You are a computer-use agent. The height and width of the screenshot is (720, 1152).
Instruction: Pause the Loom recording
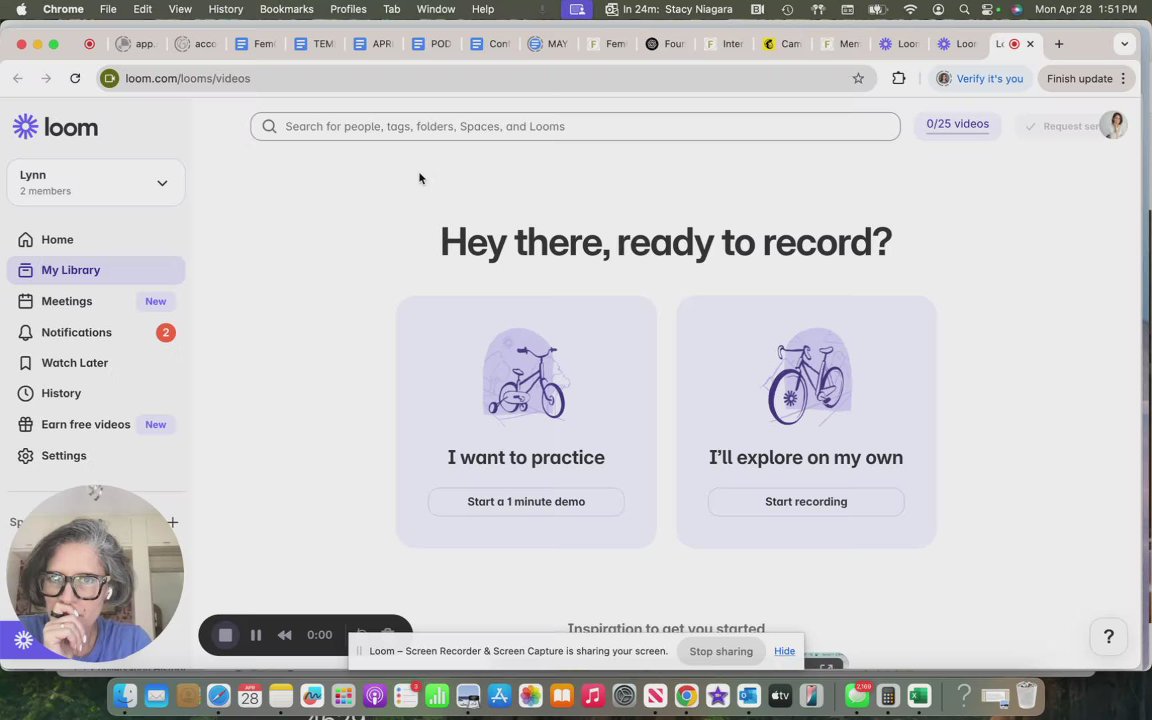coord(256,636)
